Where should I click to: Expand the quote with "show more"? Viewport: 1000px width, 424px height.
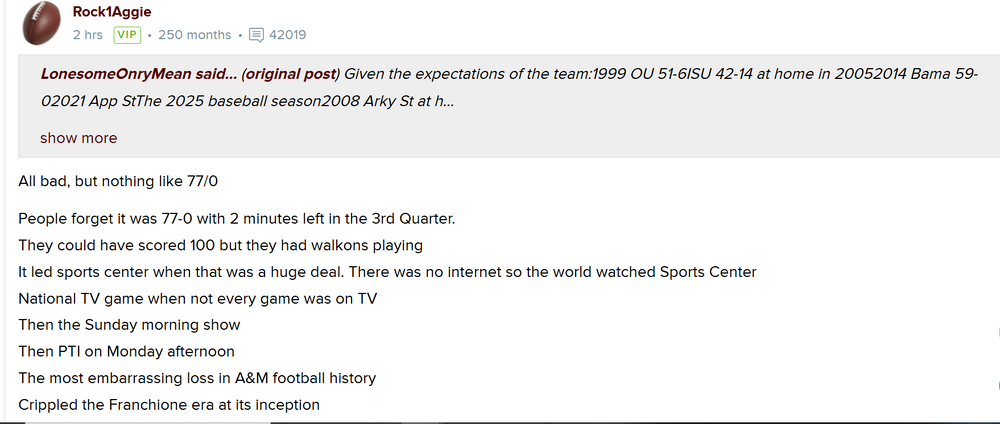point(78,138)
